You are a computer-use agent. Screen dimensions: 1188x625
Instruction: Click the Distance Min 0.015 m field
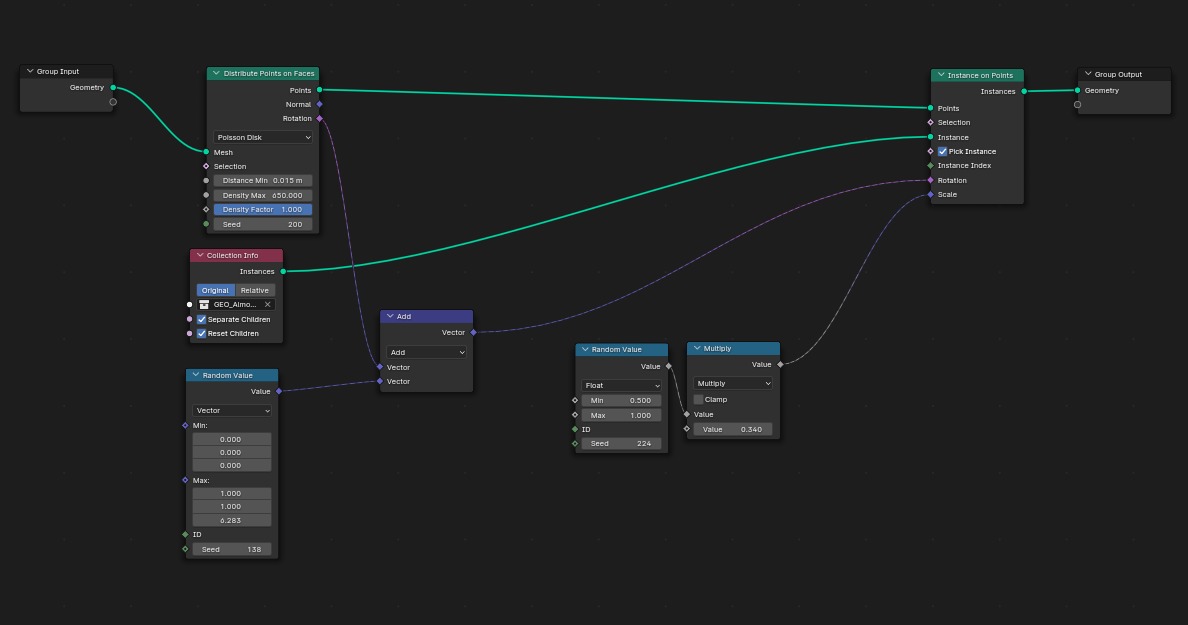(x=263, y=180)
